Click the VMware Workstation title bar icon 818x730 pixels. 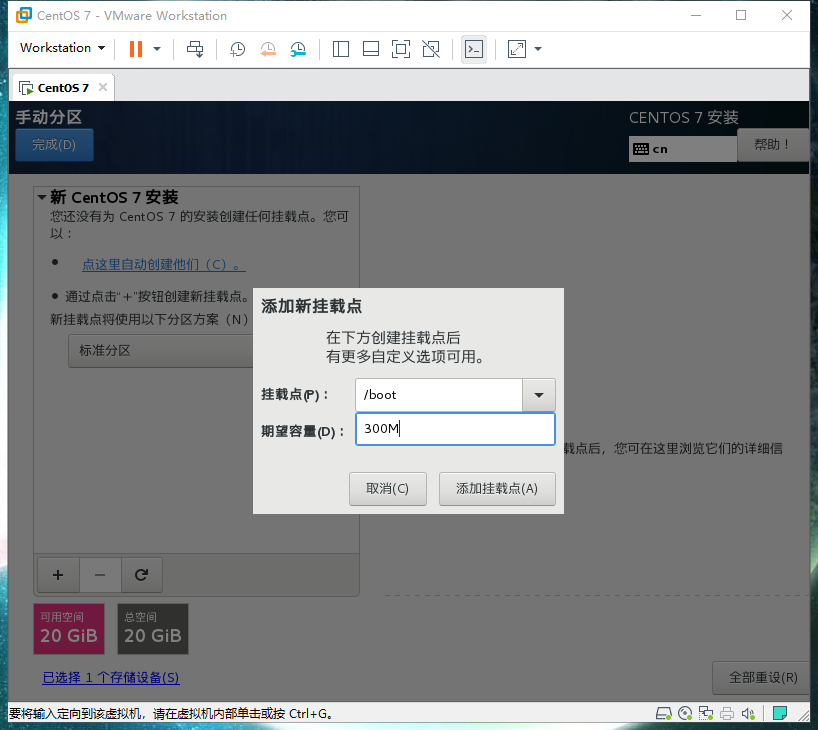point(23,15)
